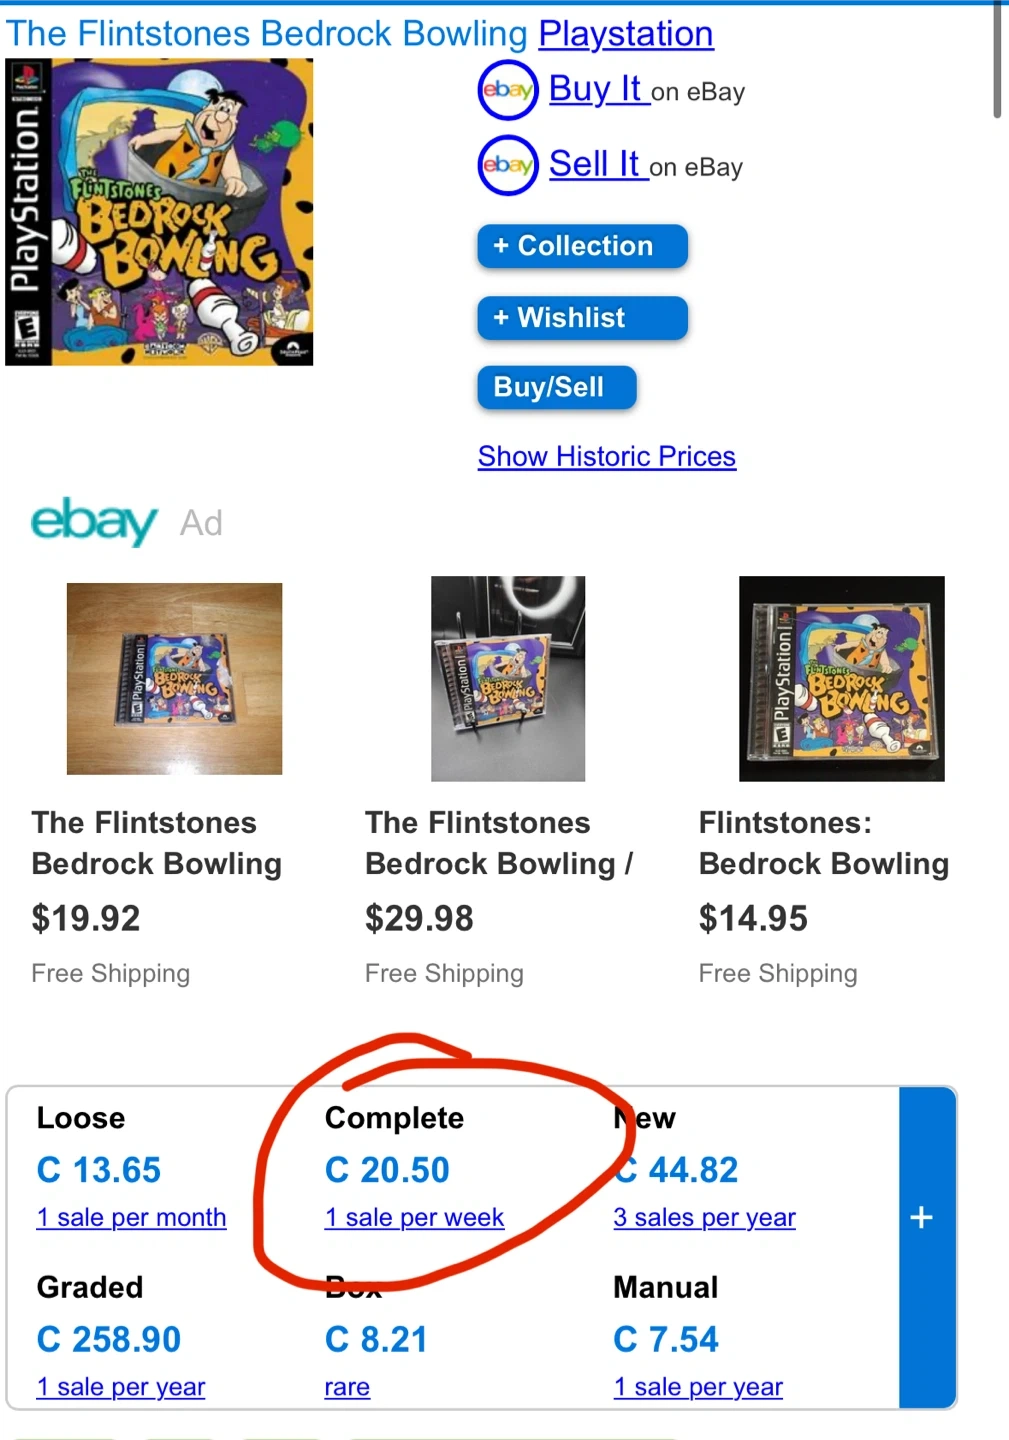This screenshot has height=1440, width=1009.
Task: Click the eBay icon beside Sell It
Action: (x=508, y=165)
